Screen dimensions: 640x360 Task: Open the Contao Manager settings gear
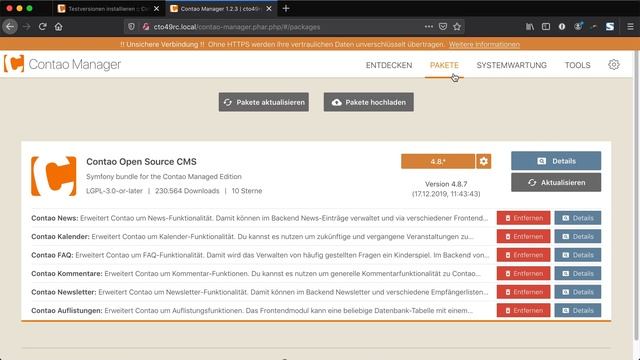[613, 64]
